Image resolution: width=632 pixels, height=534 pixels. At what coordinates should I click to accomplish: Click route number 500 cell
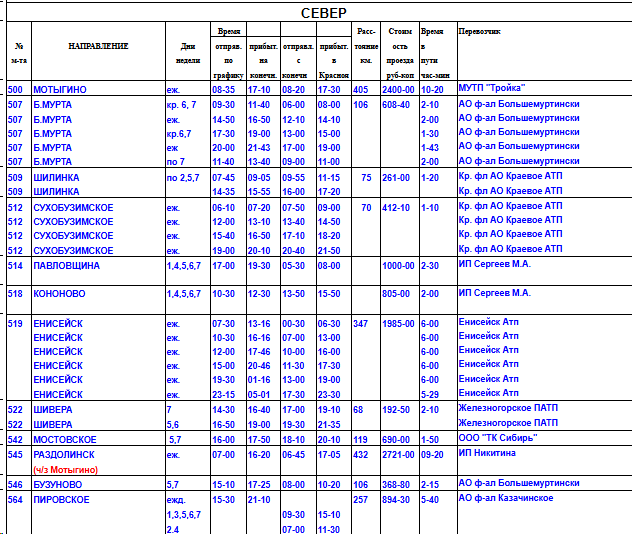15,90
